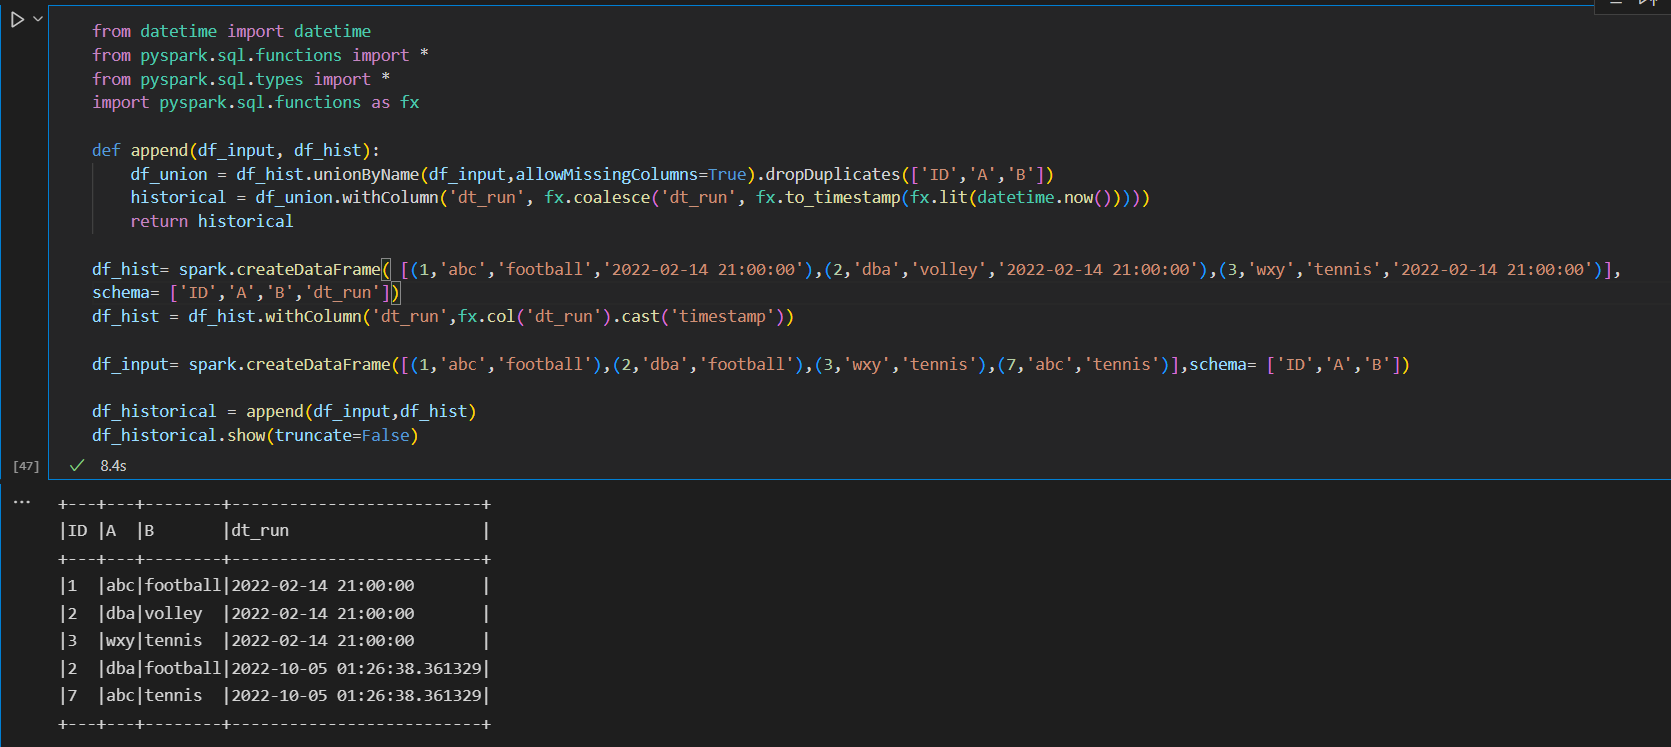Click output row '7 abc tennis'
Viewport: 1671px width, 747px height.
coord(274,695)
